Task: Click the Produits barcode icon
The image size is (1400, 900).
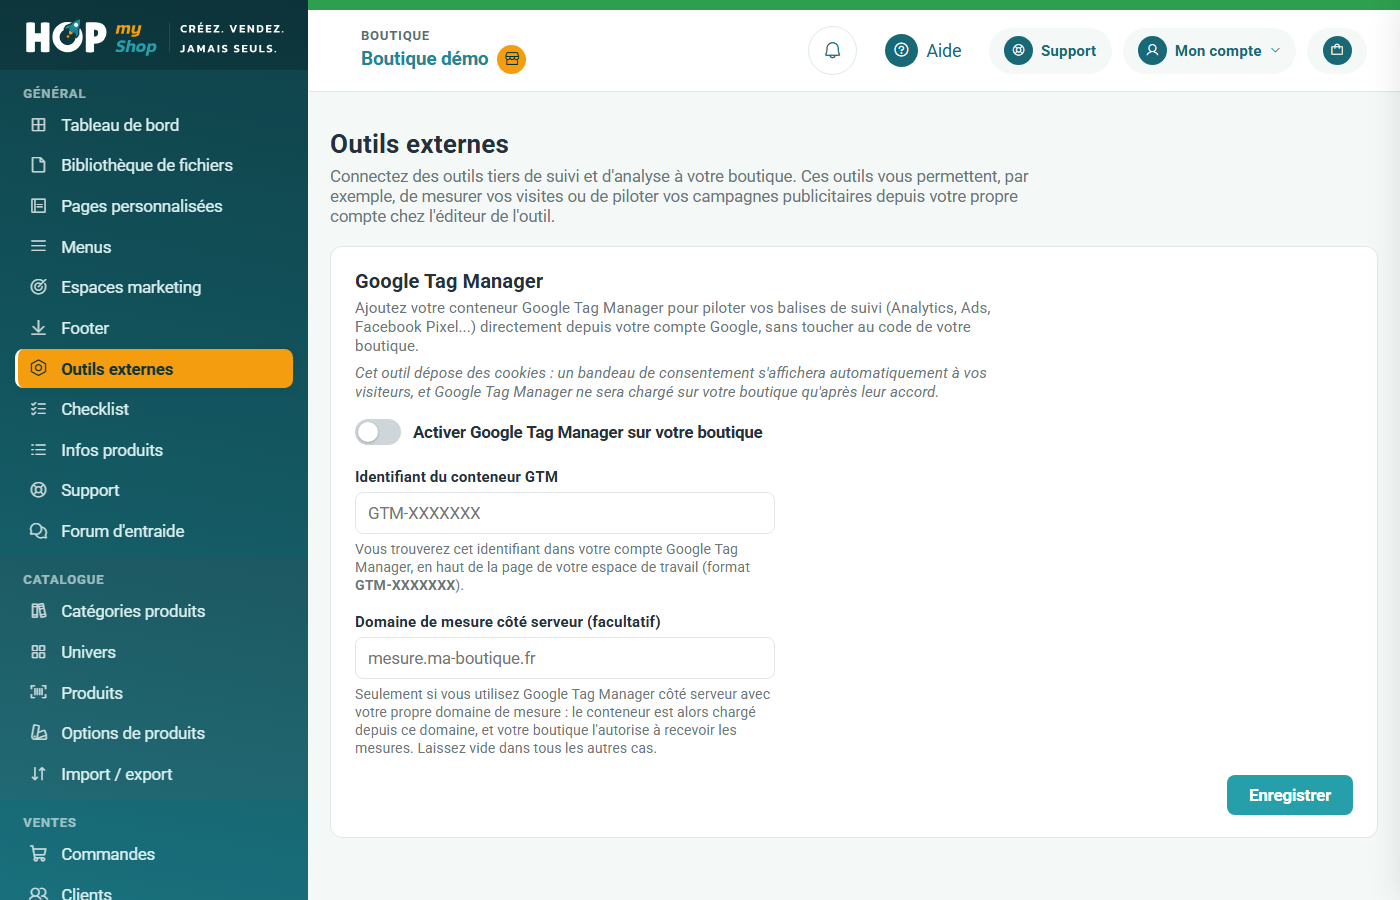Action: click(x=39, y=693)
